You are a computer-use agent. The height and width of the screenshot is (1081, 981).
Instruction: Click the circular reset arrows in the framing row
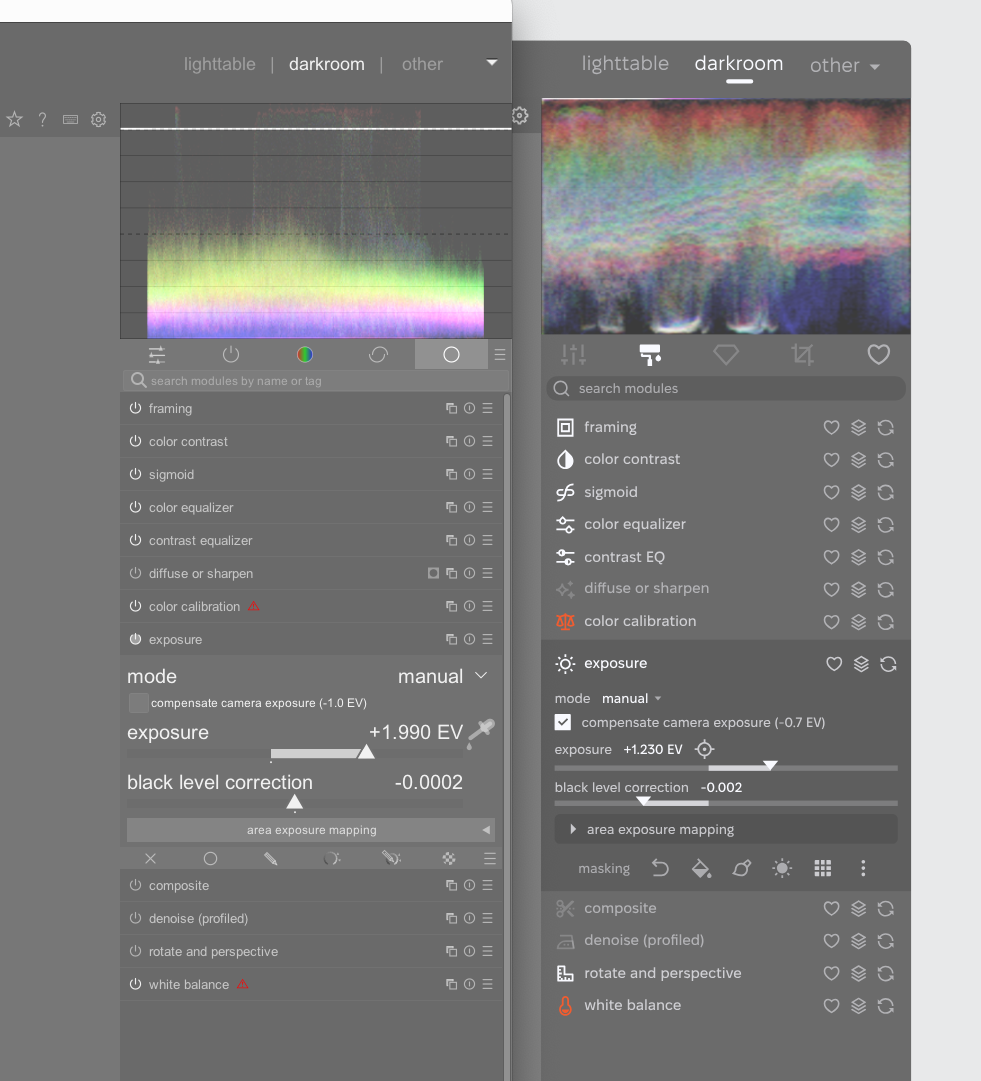click(x=885, y=428)
